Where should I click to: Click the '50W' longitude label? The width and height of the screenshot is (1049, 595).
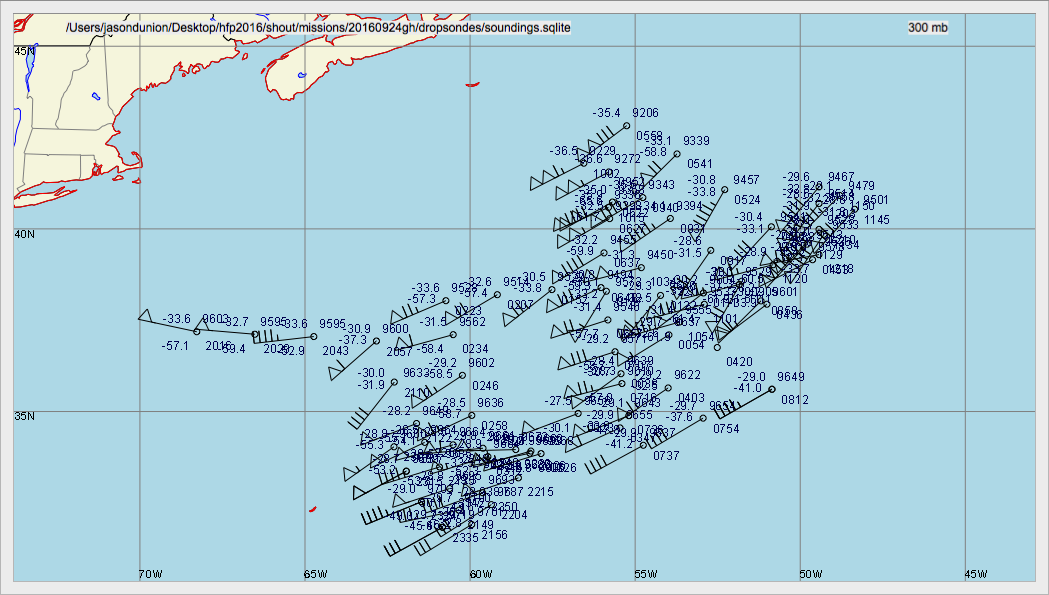click(811, 574)
